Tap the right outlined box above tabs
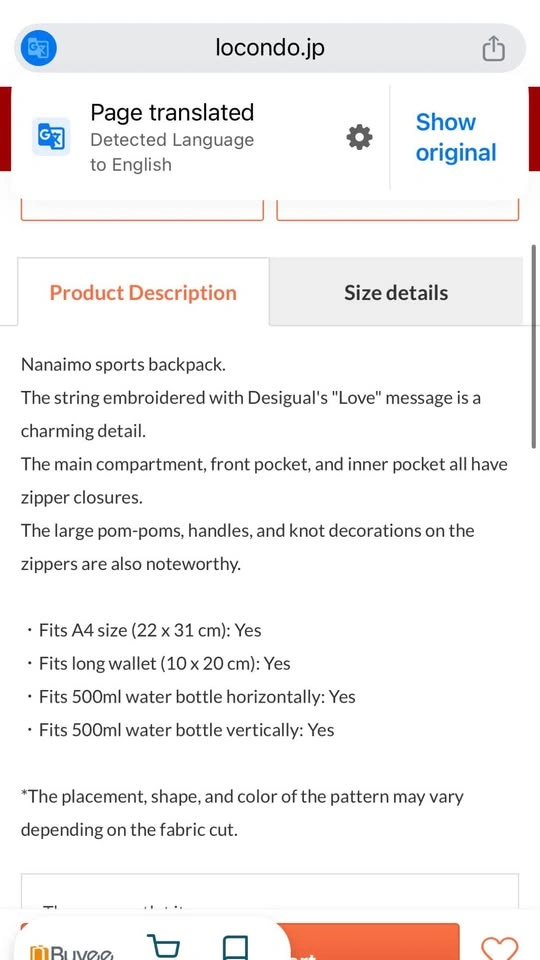Image resolution: width=540 pixels, height=960 pixels. point(398,209)
